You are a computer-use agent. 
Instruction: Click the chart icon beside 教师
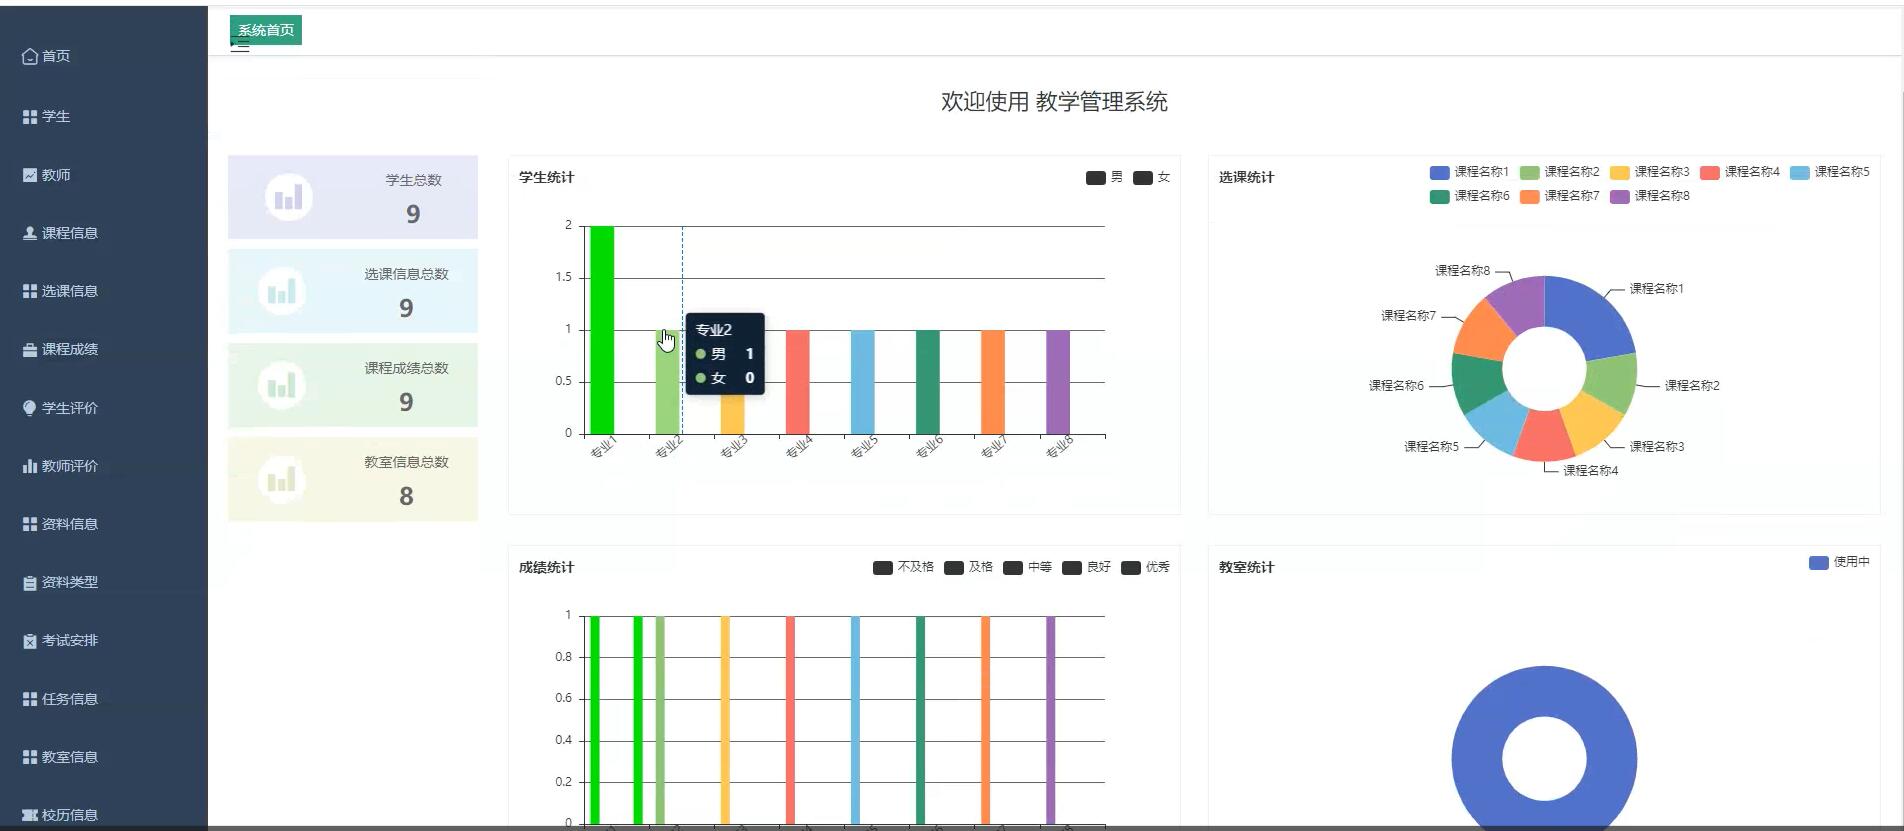click(30, 175)
